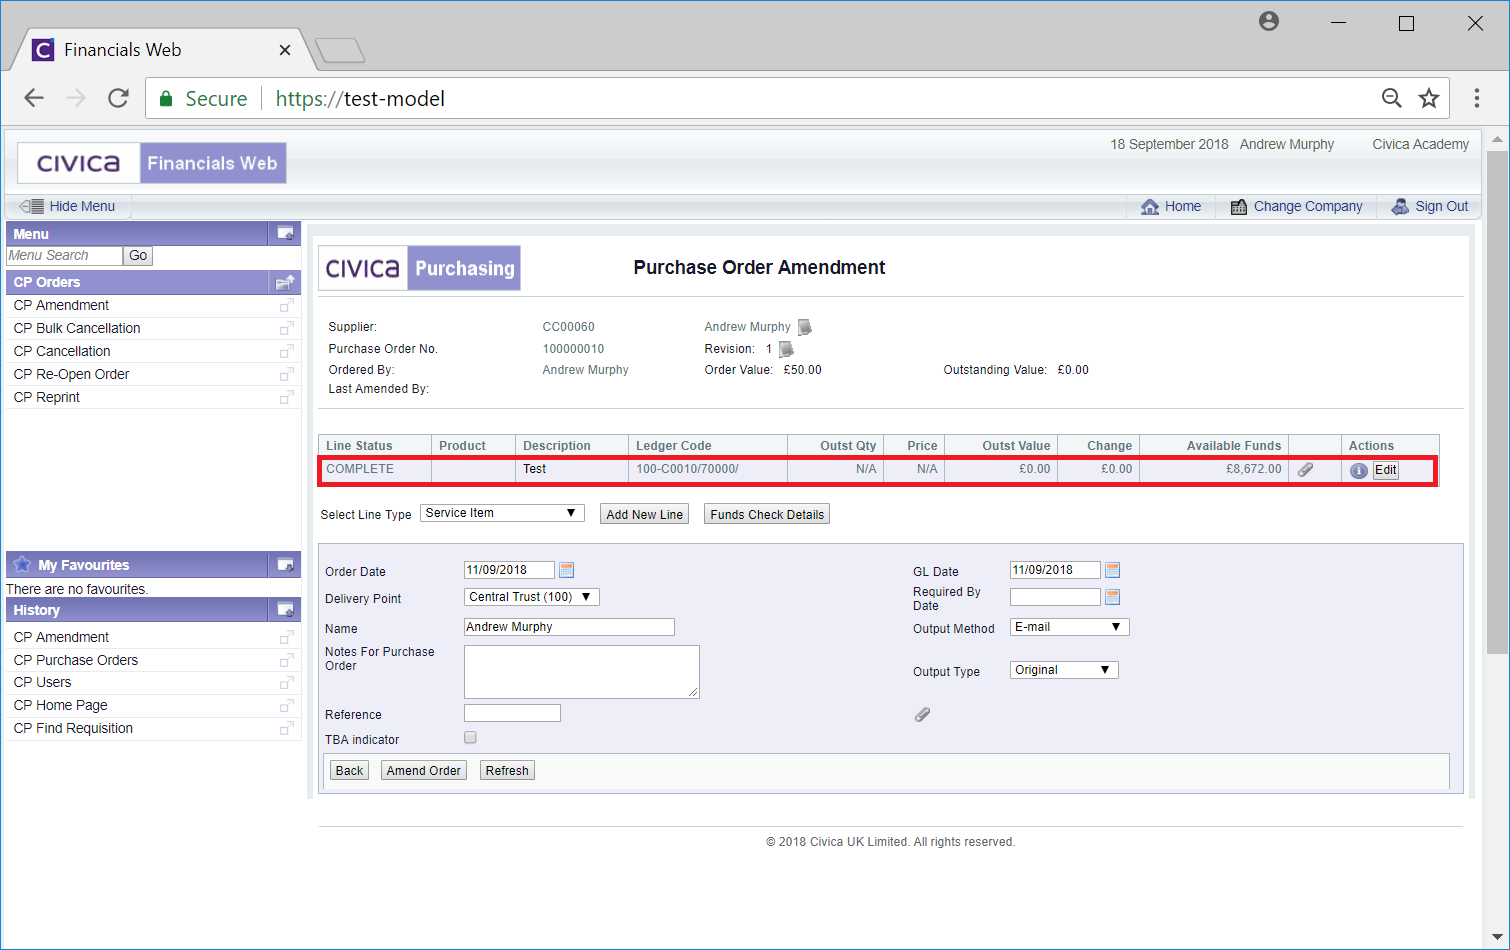Click the browser address bar URL
Image resolution: width=1510 pixels, height=950 pixels.
point(360,98)
